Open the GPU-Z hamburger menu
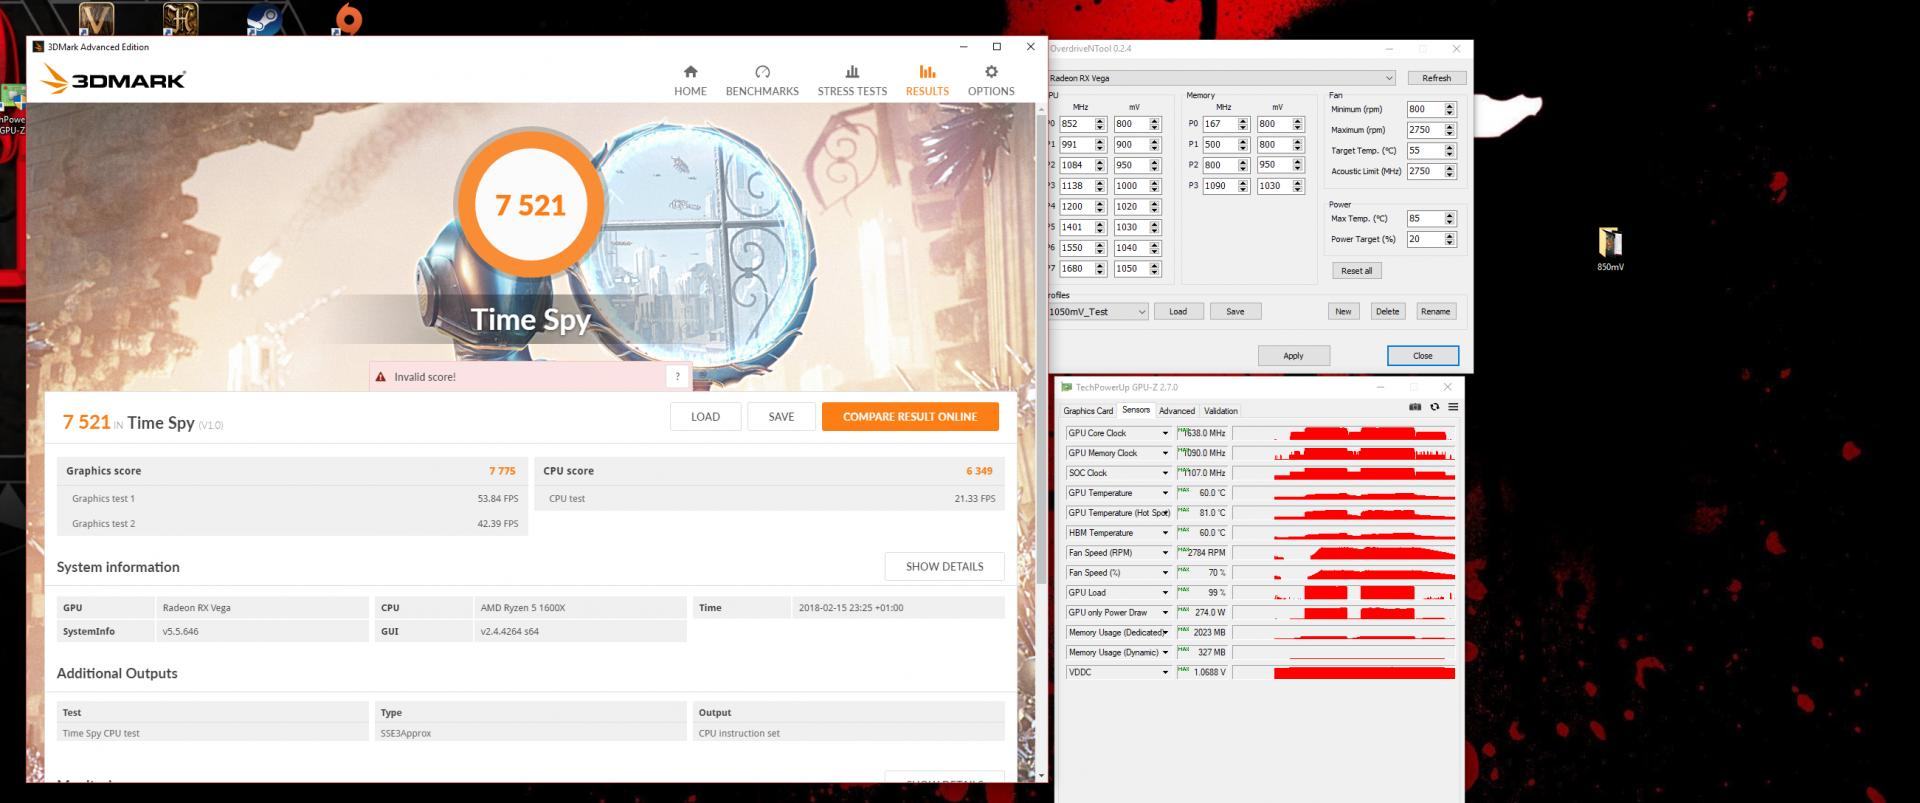The image size is (1920, 803). (1453, 407)
